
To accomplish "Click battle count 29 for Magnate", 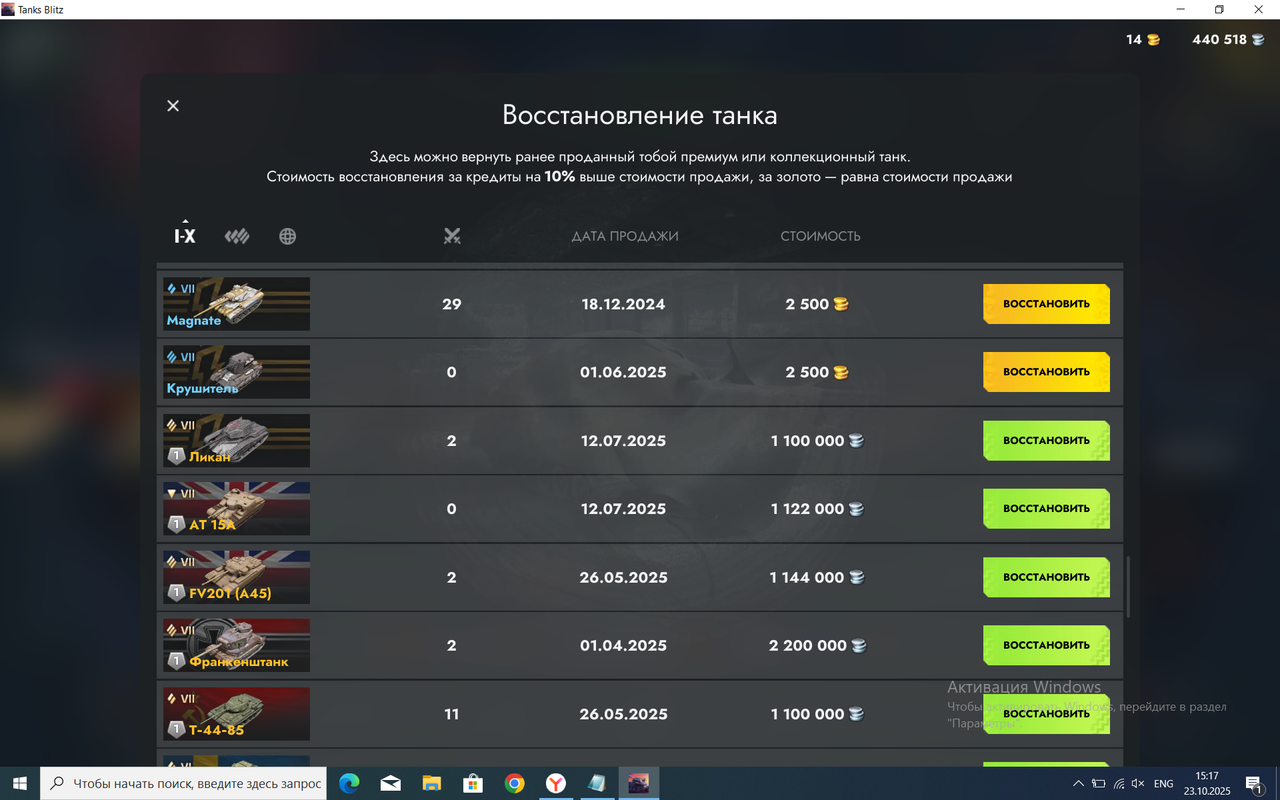I will [x=452, y=304].
